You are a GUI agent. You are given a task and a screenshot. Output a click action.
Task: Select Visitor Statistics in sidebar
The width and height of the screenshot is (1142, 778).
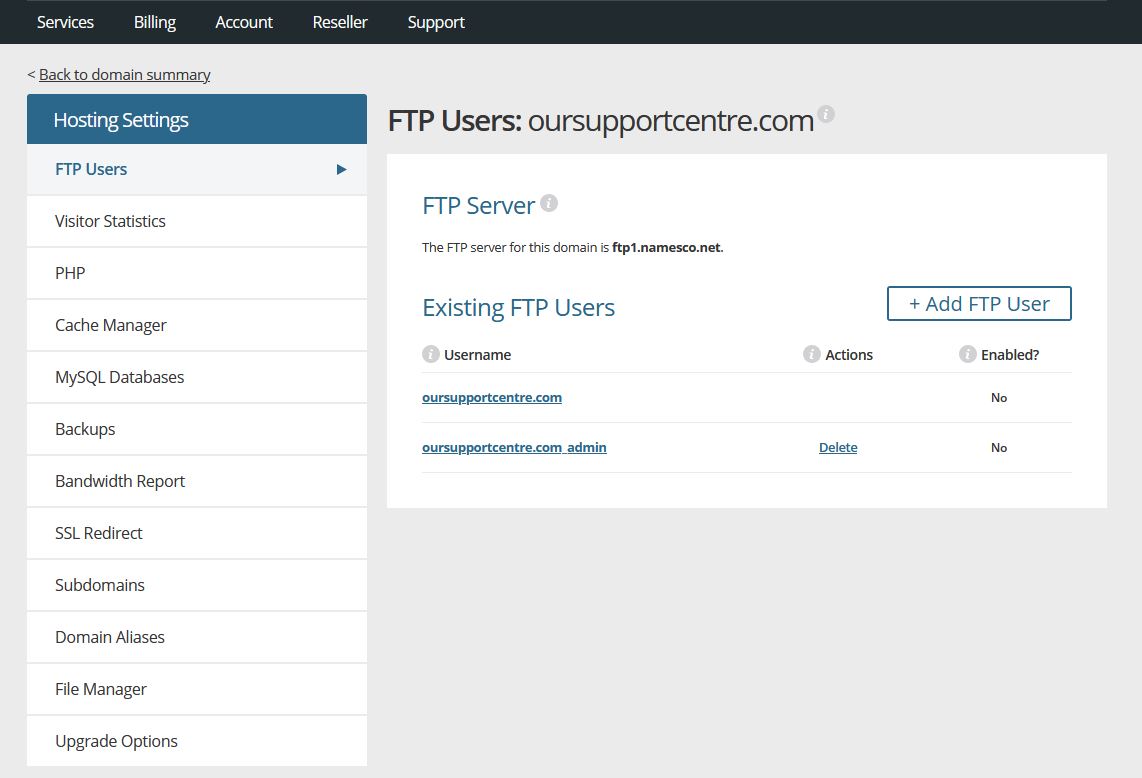pyautogui.click(x=110, y=221)
